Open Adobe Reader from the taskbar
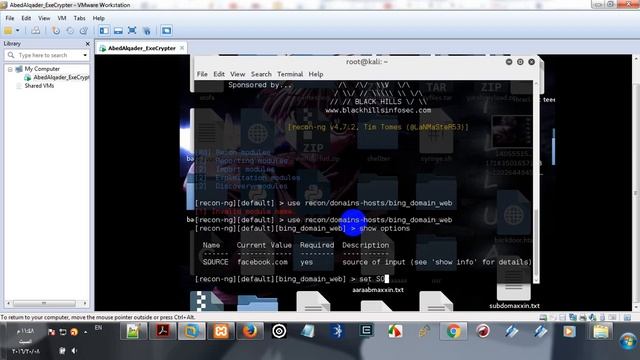Image resolution: width=640 pixels, height=360 pixels. [x=162, y=331]
